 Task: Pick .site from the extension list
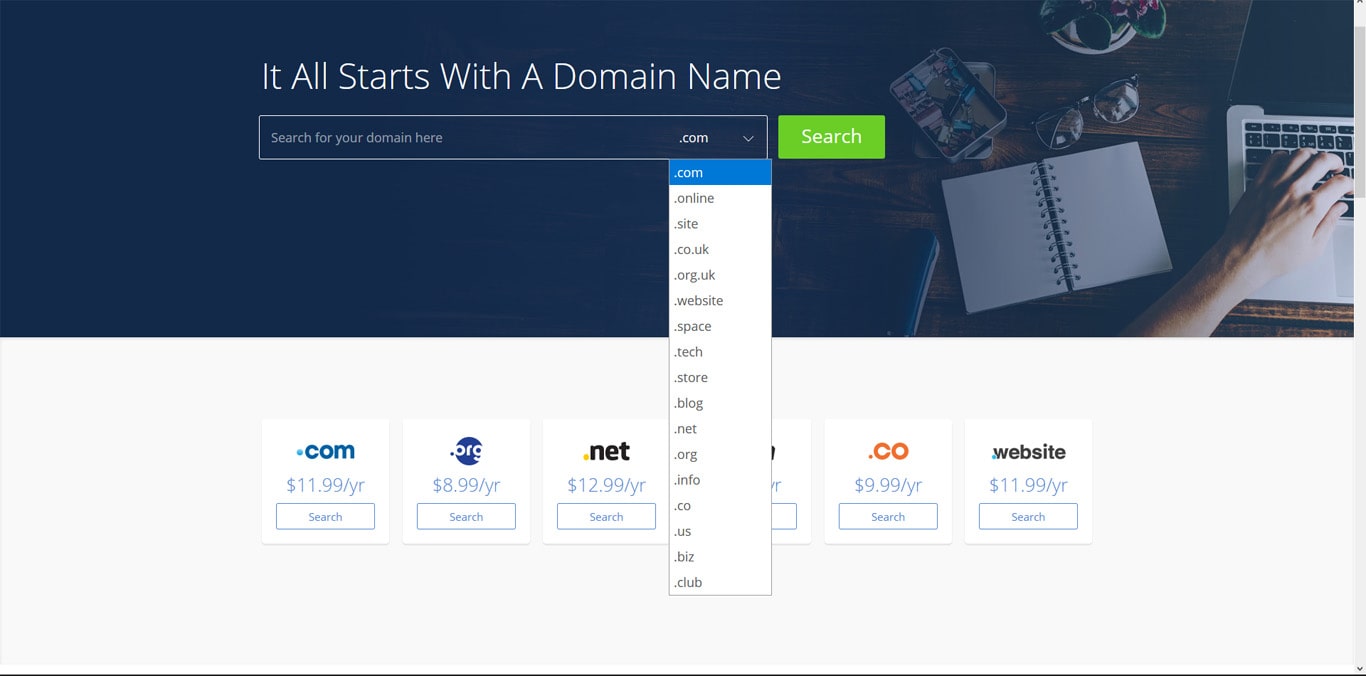coord(720,224)
